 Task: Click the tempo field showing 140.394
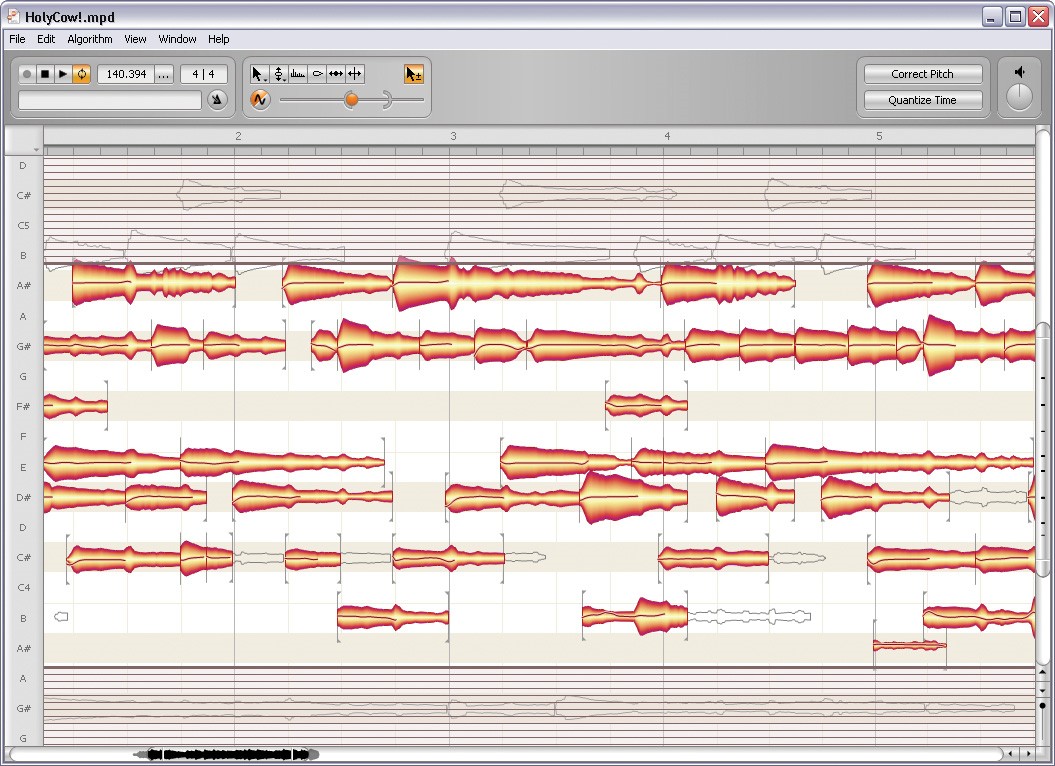pos(126,74)
